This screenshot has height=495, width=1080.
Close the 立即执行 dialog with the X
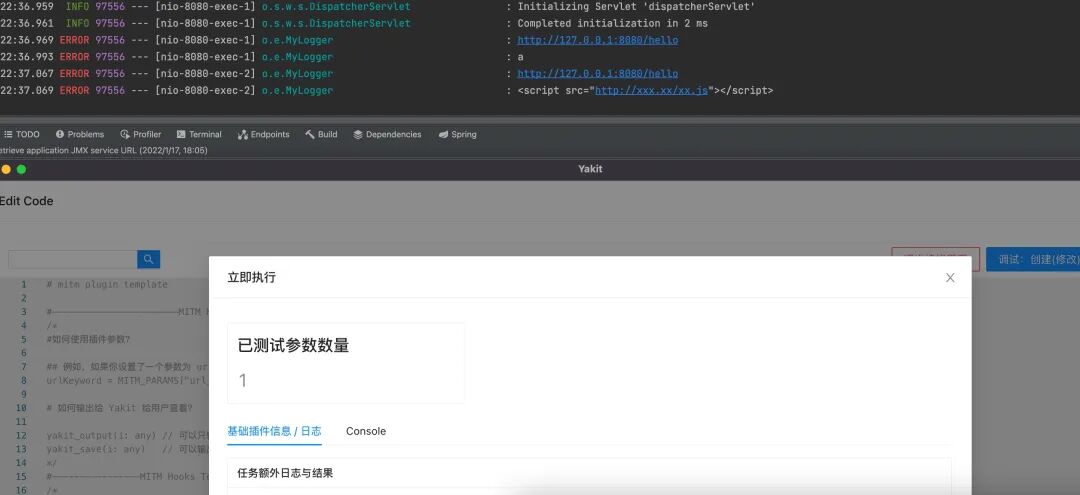click(x=950, y=277)
